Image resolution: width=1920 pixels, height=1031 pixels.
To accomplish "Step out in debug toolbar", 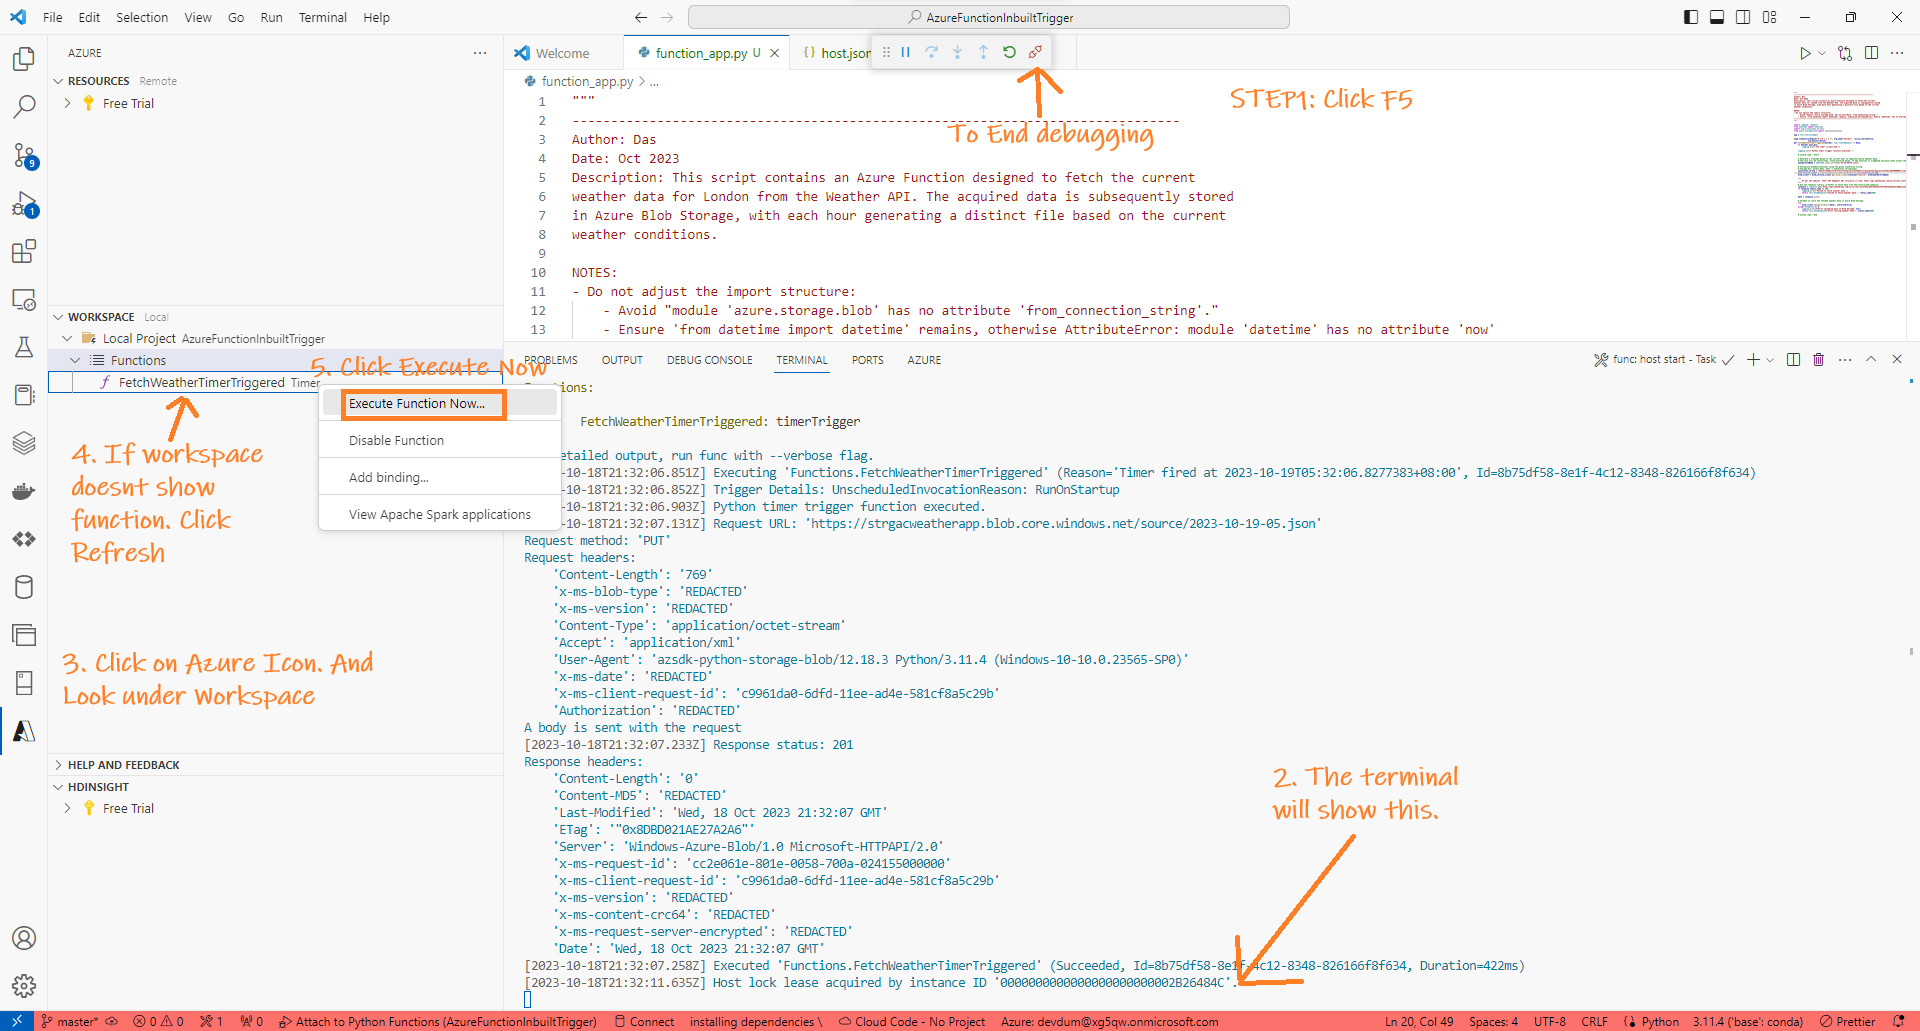I will coord(983,52).
